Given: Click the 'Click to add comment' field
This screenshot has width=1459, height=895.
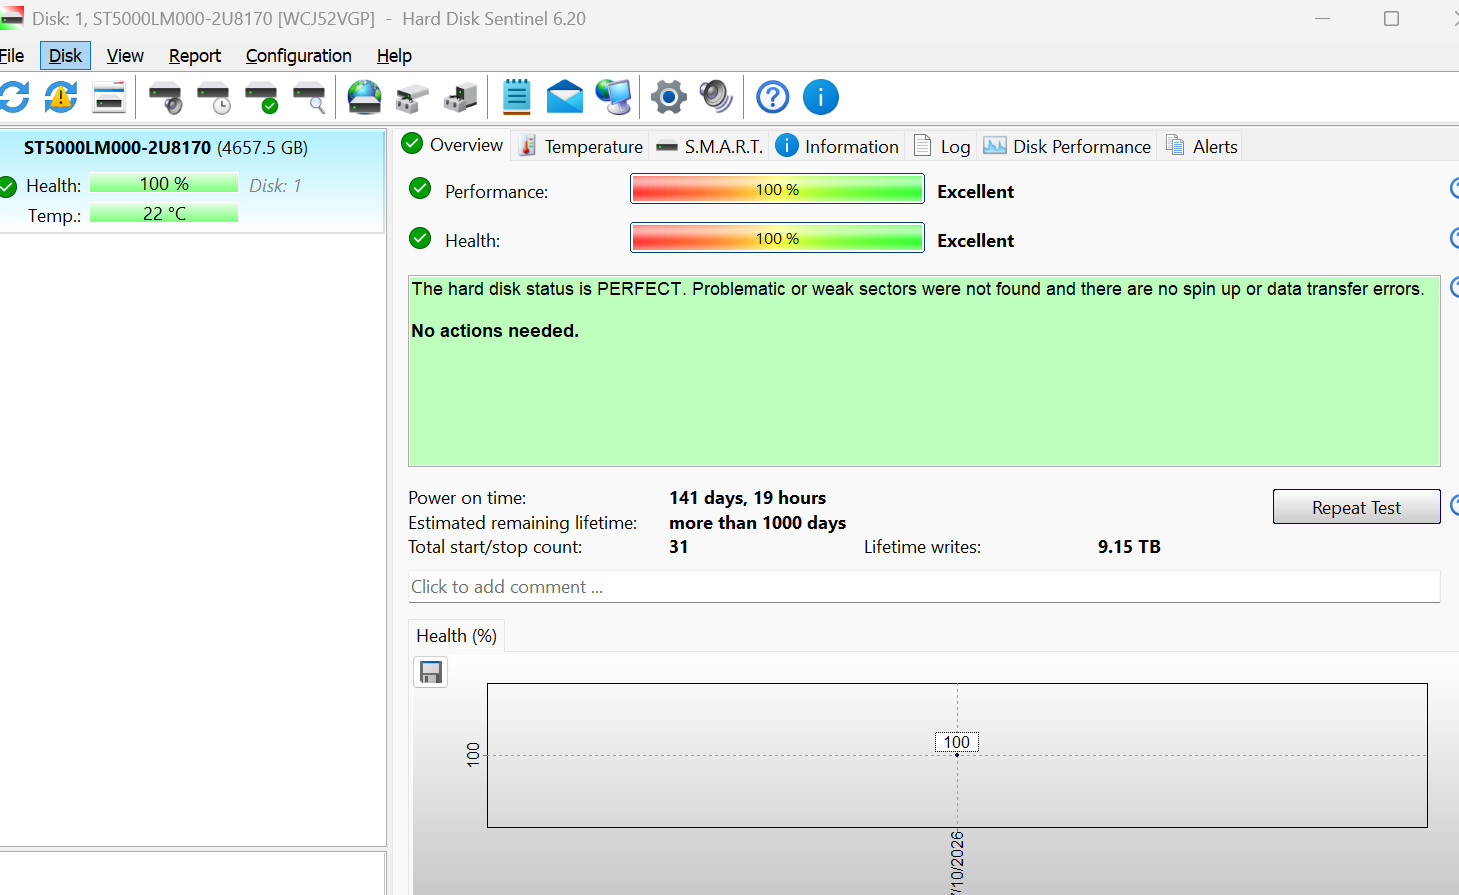Looking at the screenshot, I should [x=924, y=587].
